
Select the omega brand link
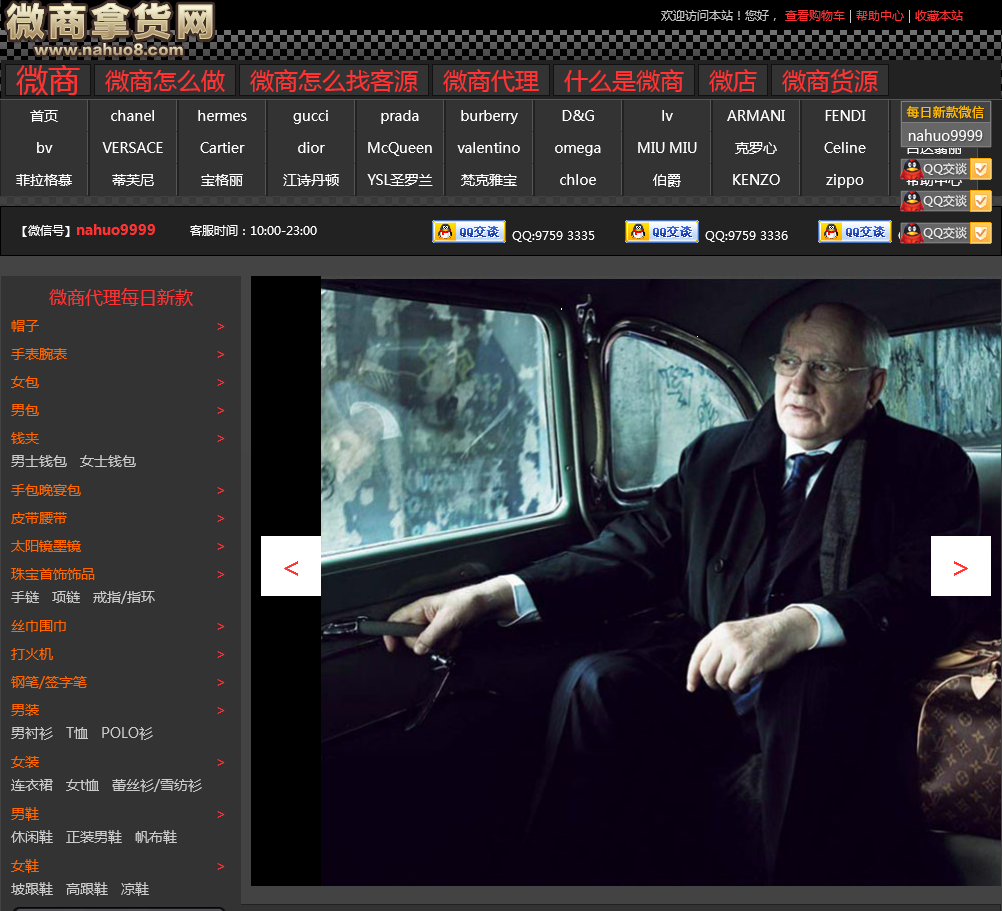(578, 148)
